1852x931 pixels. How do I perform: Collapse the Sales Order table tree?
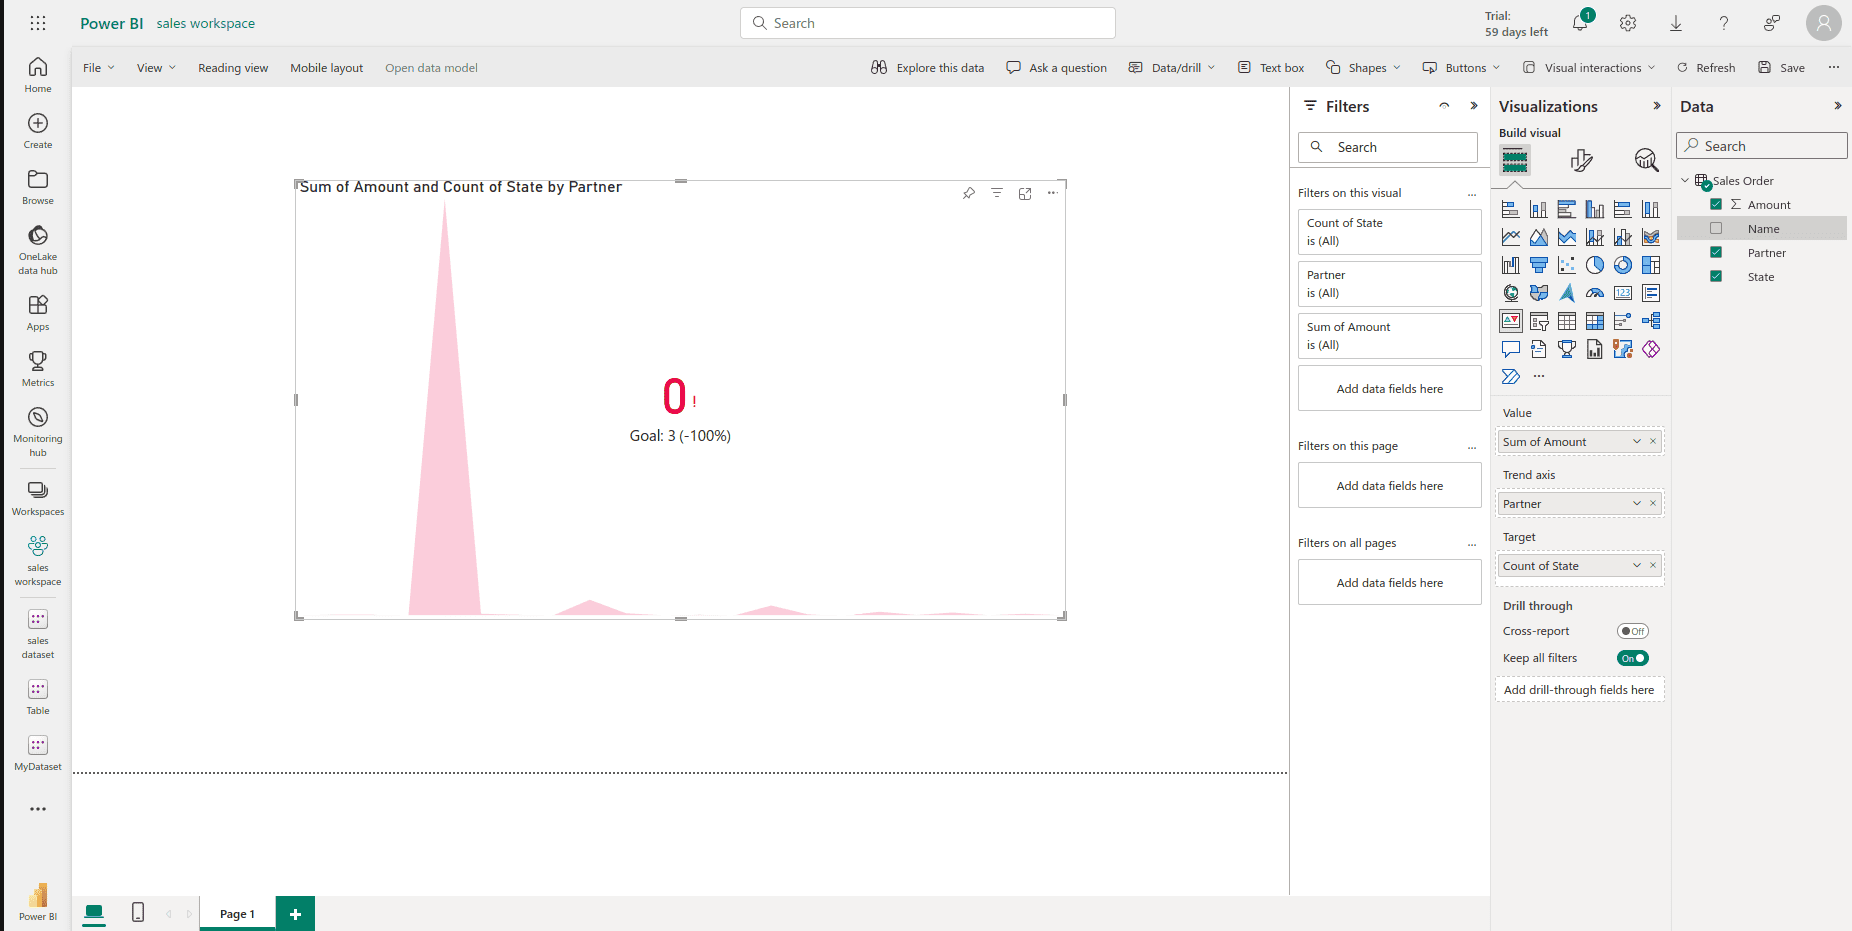[1685, 180]
